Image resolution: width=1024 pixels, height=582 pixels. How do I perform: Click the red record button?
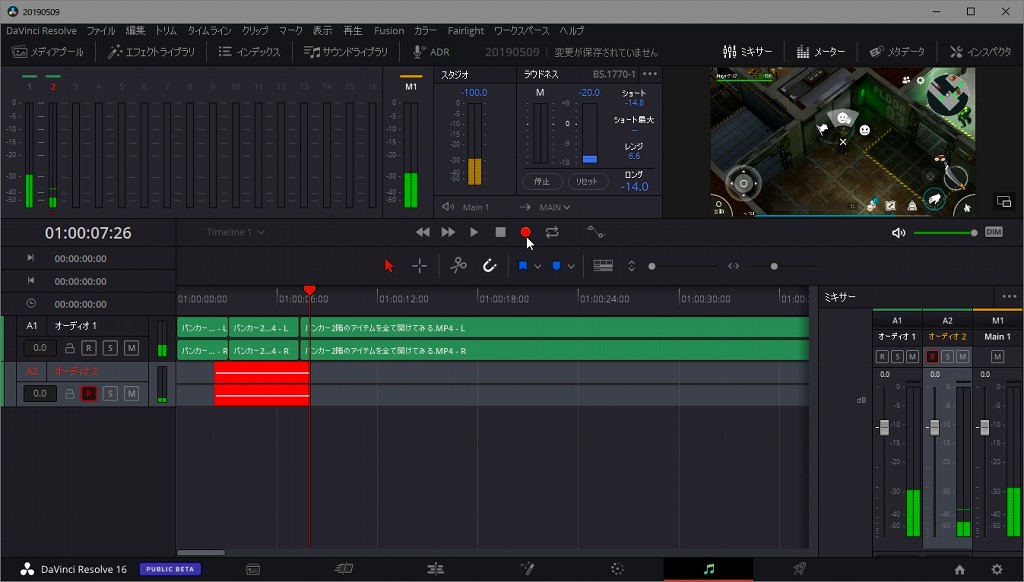tap(525, 232)
